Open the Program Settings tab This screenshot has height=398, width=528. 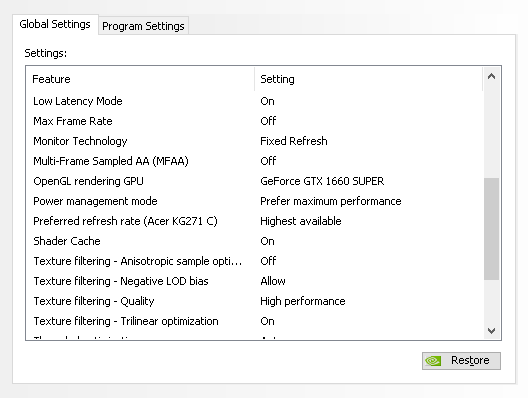143,26
